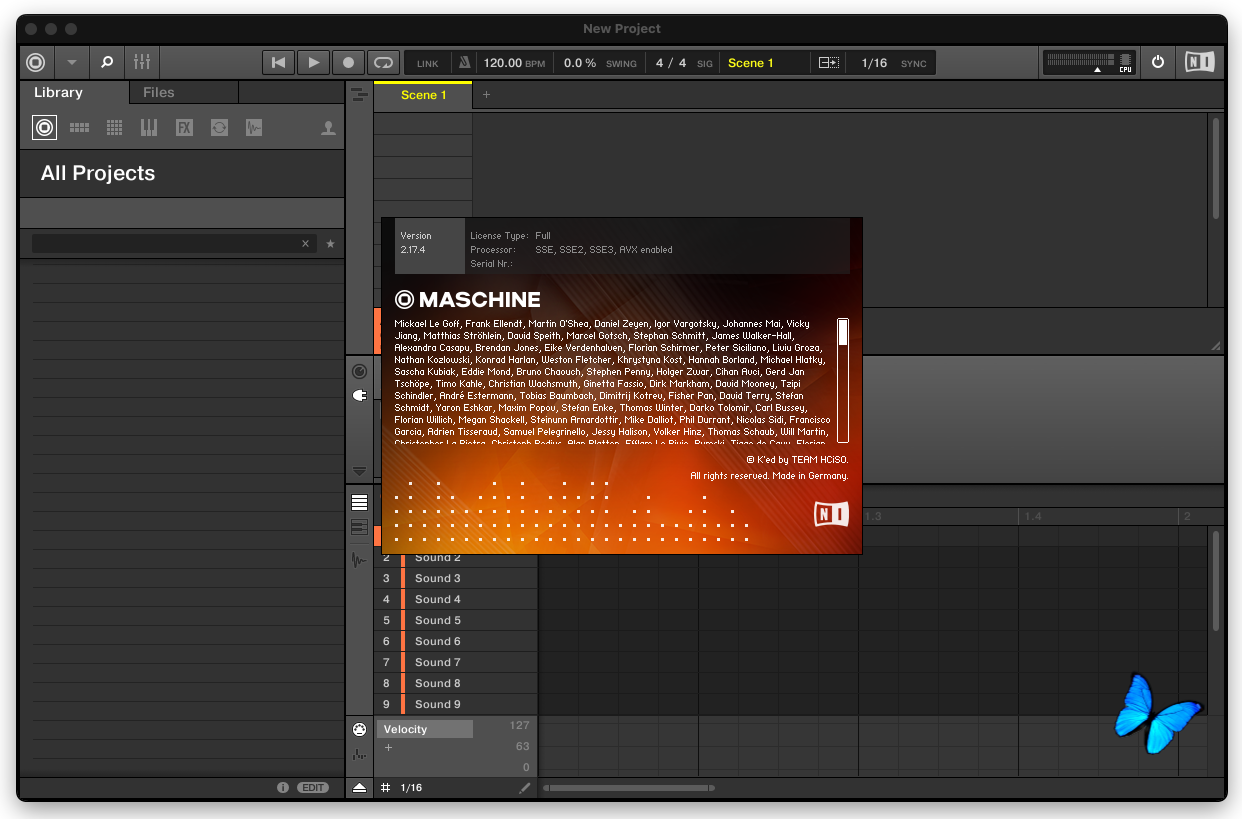This screenshot has height=819, width=1242.
Task: Select the Samples waveform icon in Library
Action: 254,128
